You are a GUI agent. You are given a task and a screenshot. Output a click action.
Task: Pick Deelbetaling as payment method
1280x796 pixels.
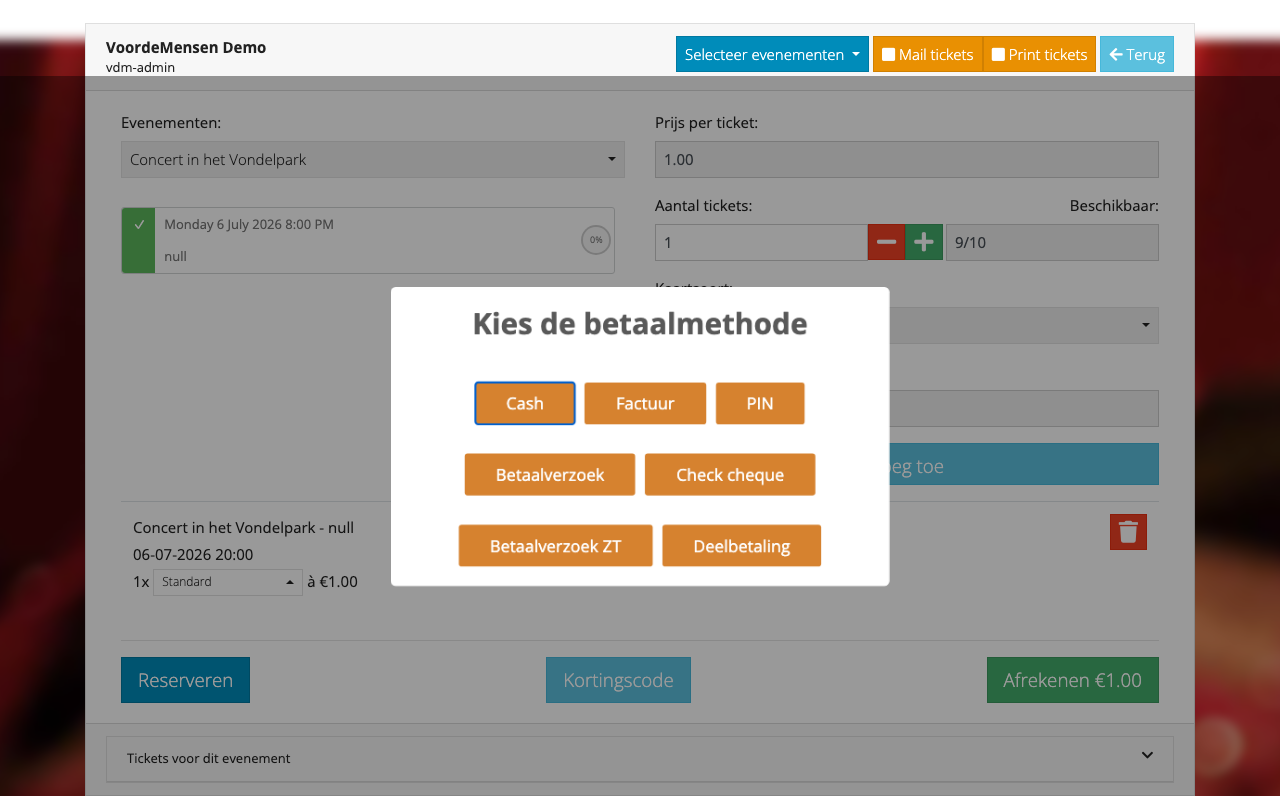pos(741,545)
